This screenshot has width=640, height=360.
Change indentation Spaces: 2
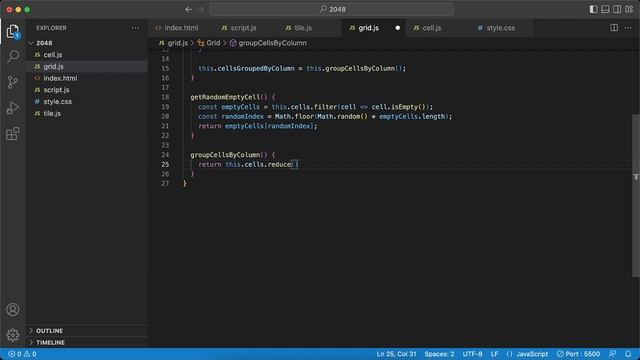tap(439, 354)
